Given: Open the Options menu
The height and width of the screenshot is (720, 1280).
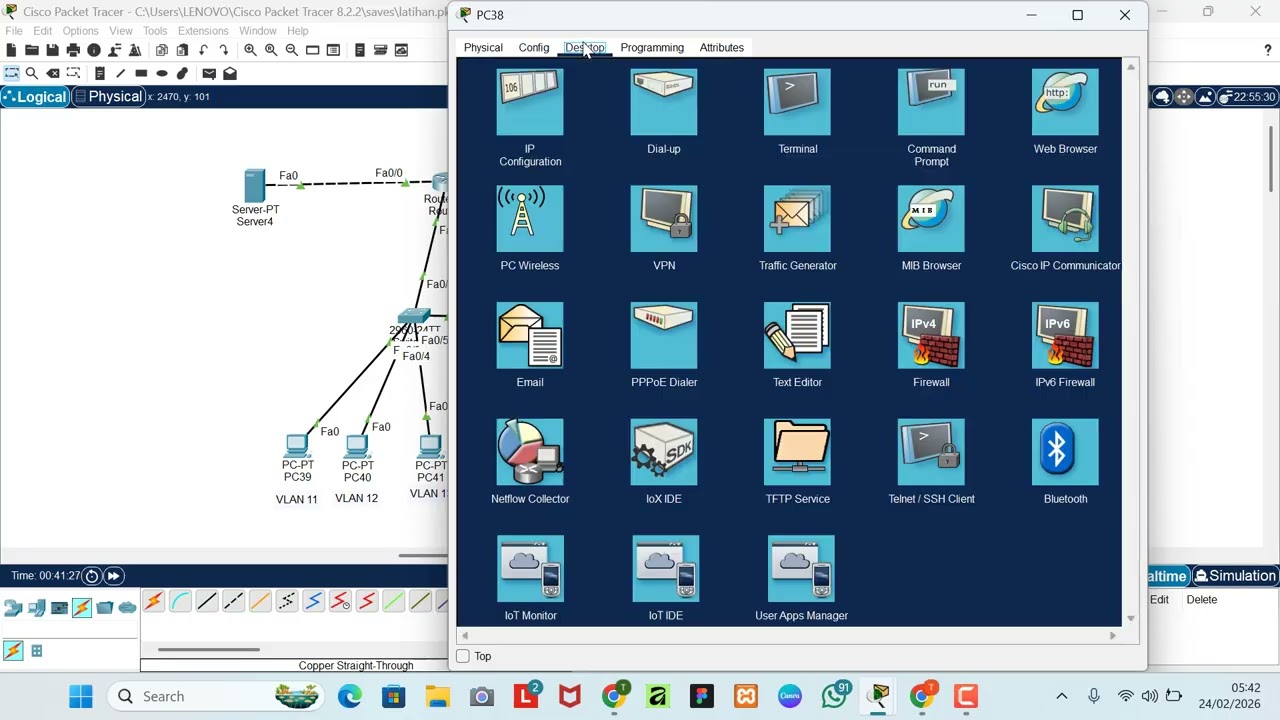Looking at the screenshot, I should coord(80,31).
